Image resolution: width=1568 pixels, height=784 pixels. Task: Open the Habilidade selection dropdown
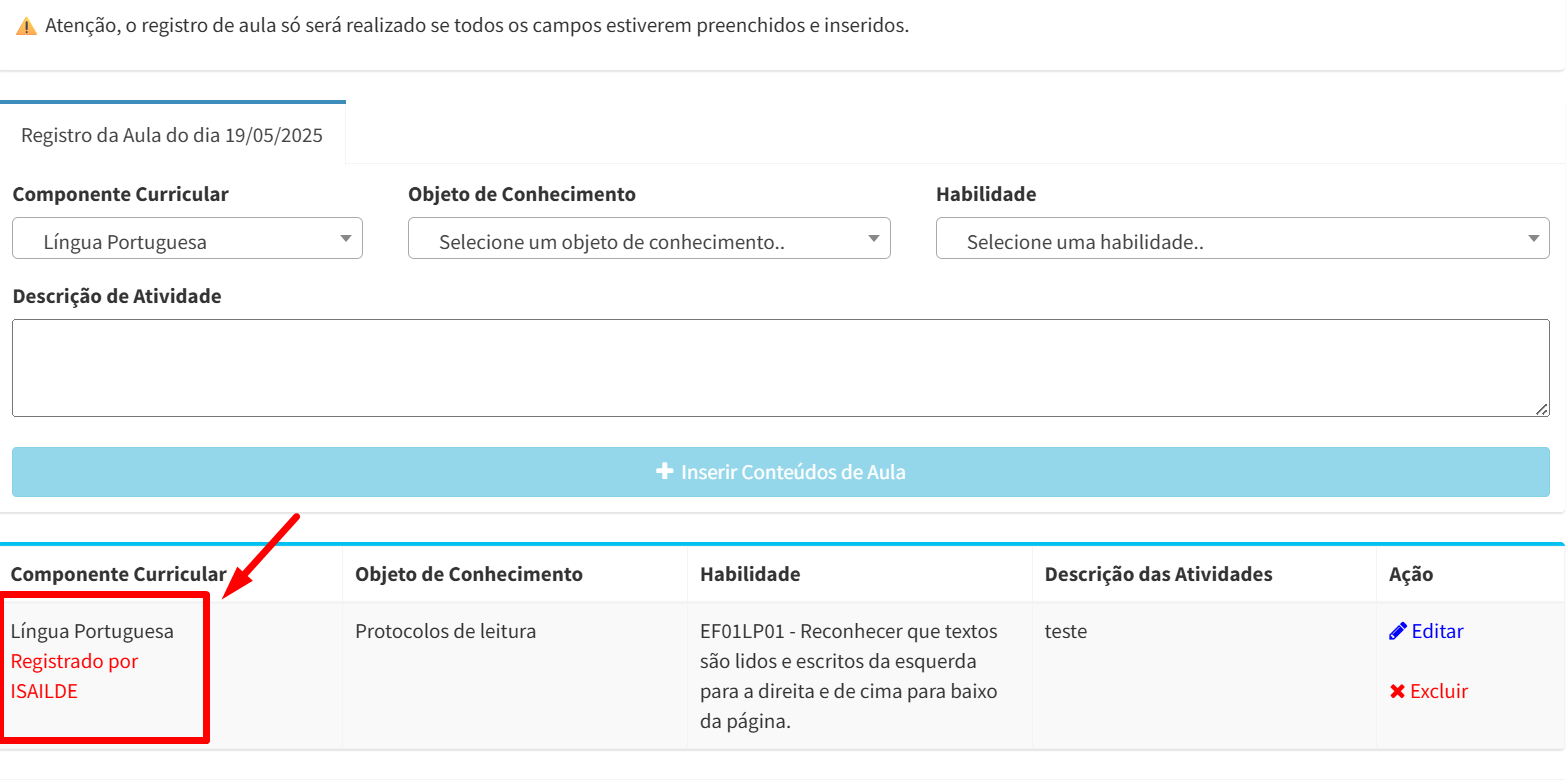click(1243, 239)
